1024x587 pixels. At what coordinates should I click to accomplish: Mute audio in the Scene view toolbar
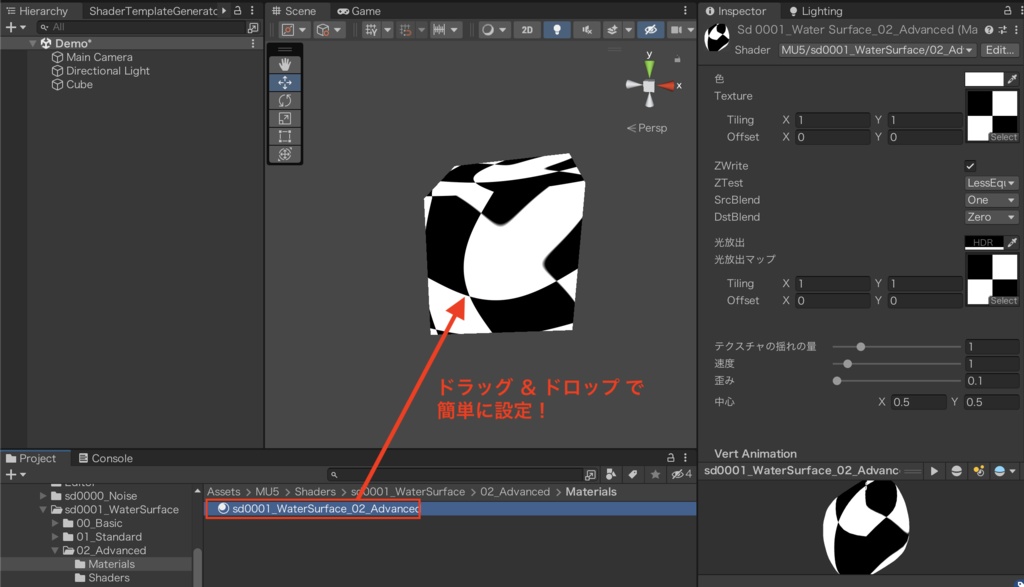[587, 30]
